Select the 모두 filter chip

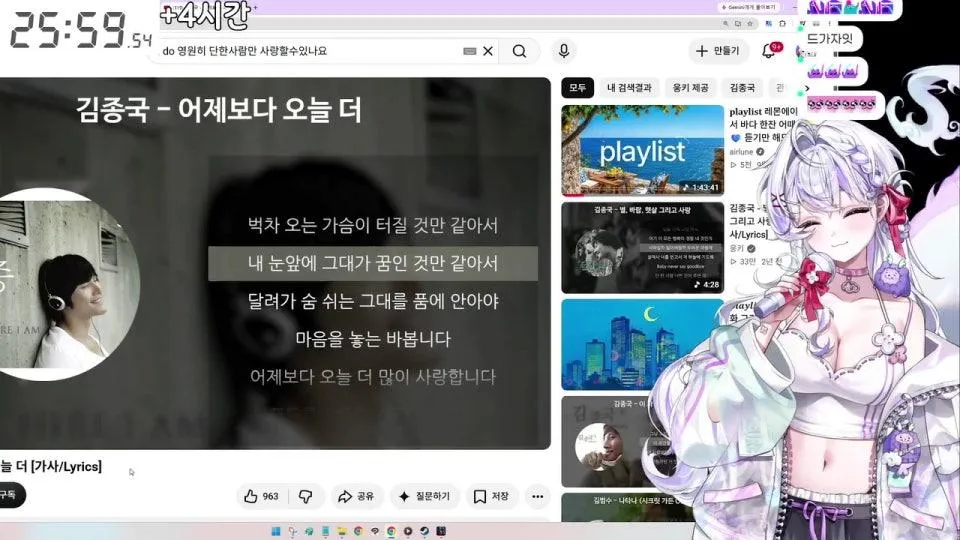pos(577,88)
